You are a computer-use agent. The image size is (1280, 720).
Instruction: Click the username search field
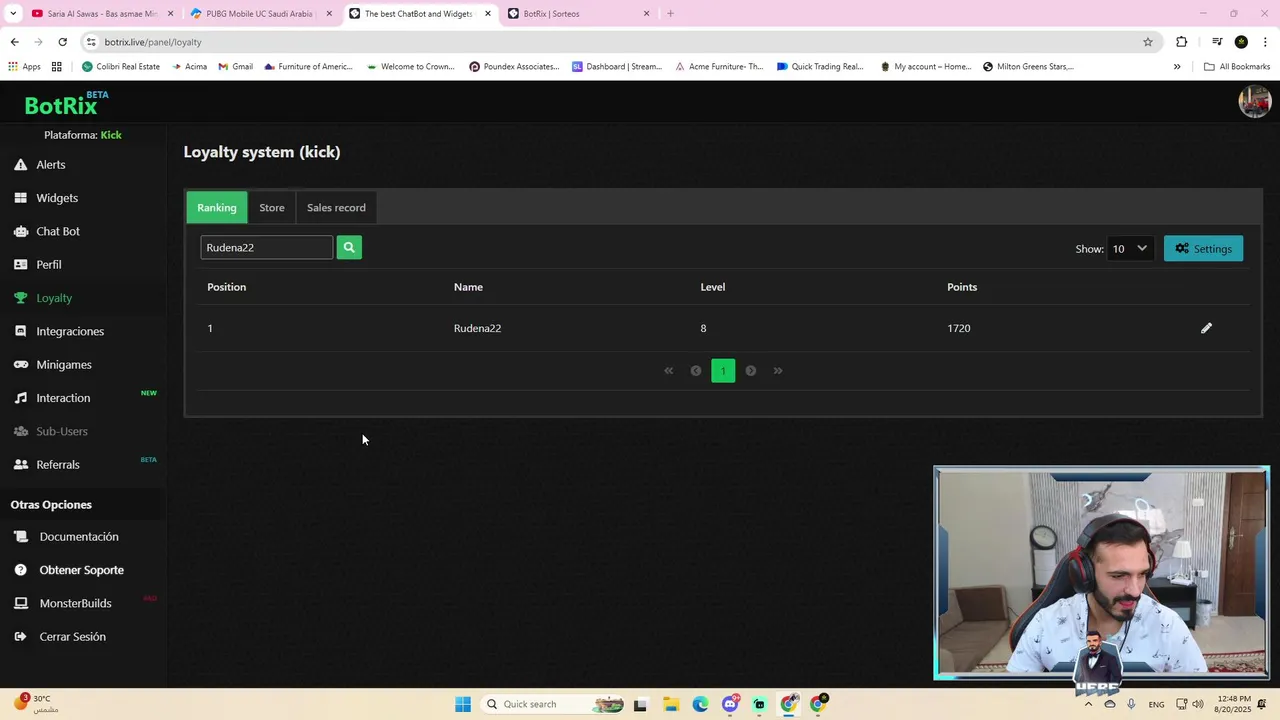tap(266, 247)
